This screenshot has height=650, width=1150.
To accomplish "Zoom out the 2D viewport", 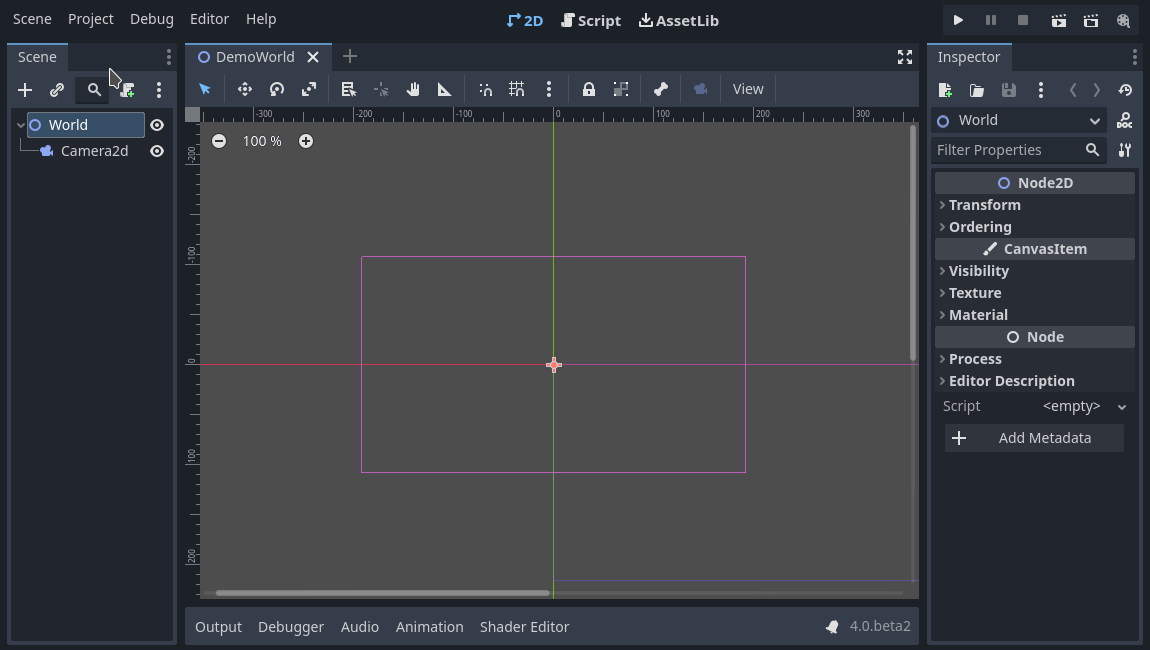I will [219, 141].
